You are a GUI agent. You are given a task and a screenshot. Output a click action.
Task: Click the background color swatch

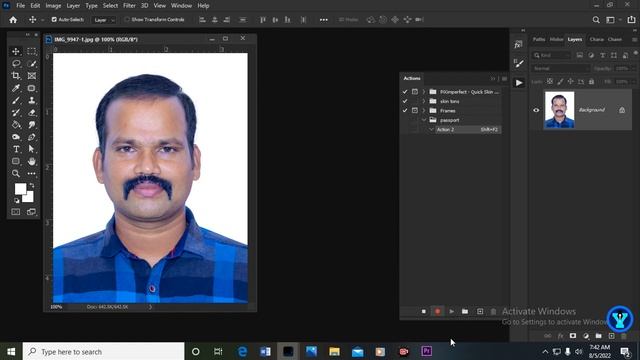[29, 198]
